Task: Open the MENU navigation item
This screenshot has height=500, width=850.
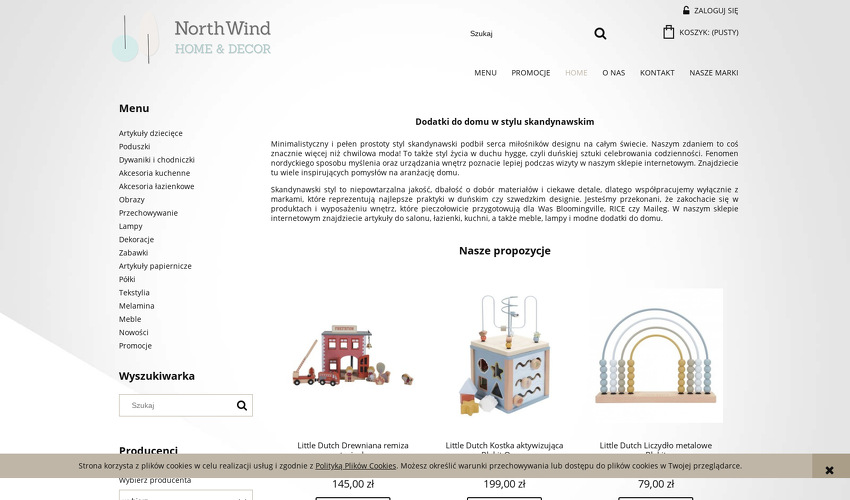Action: (485, 73)
